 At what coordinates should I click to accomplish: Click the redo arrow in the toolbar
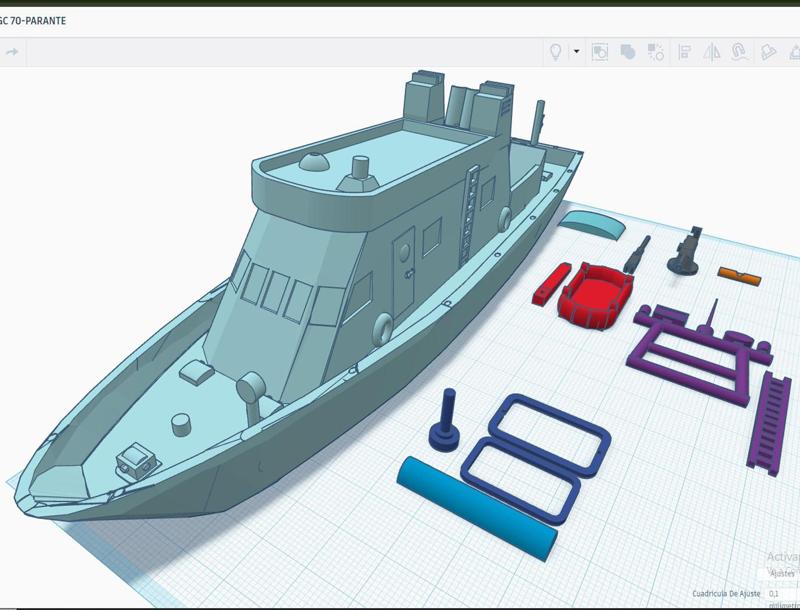tap(12, 52)
